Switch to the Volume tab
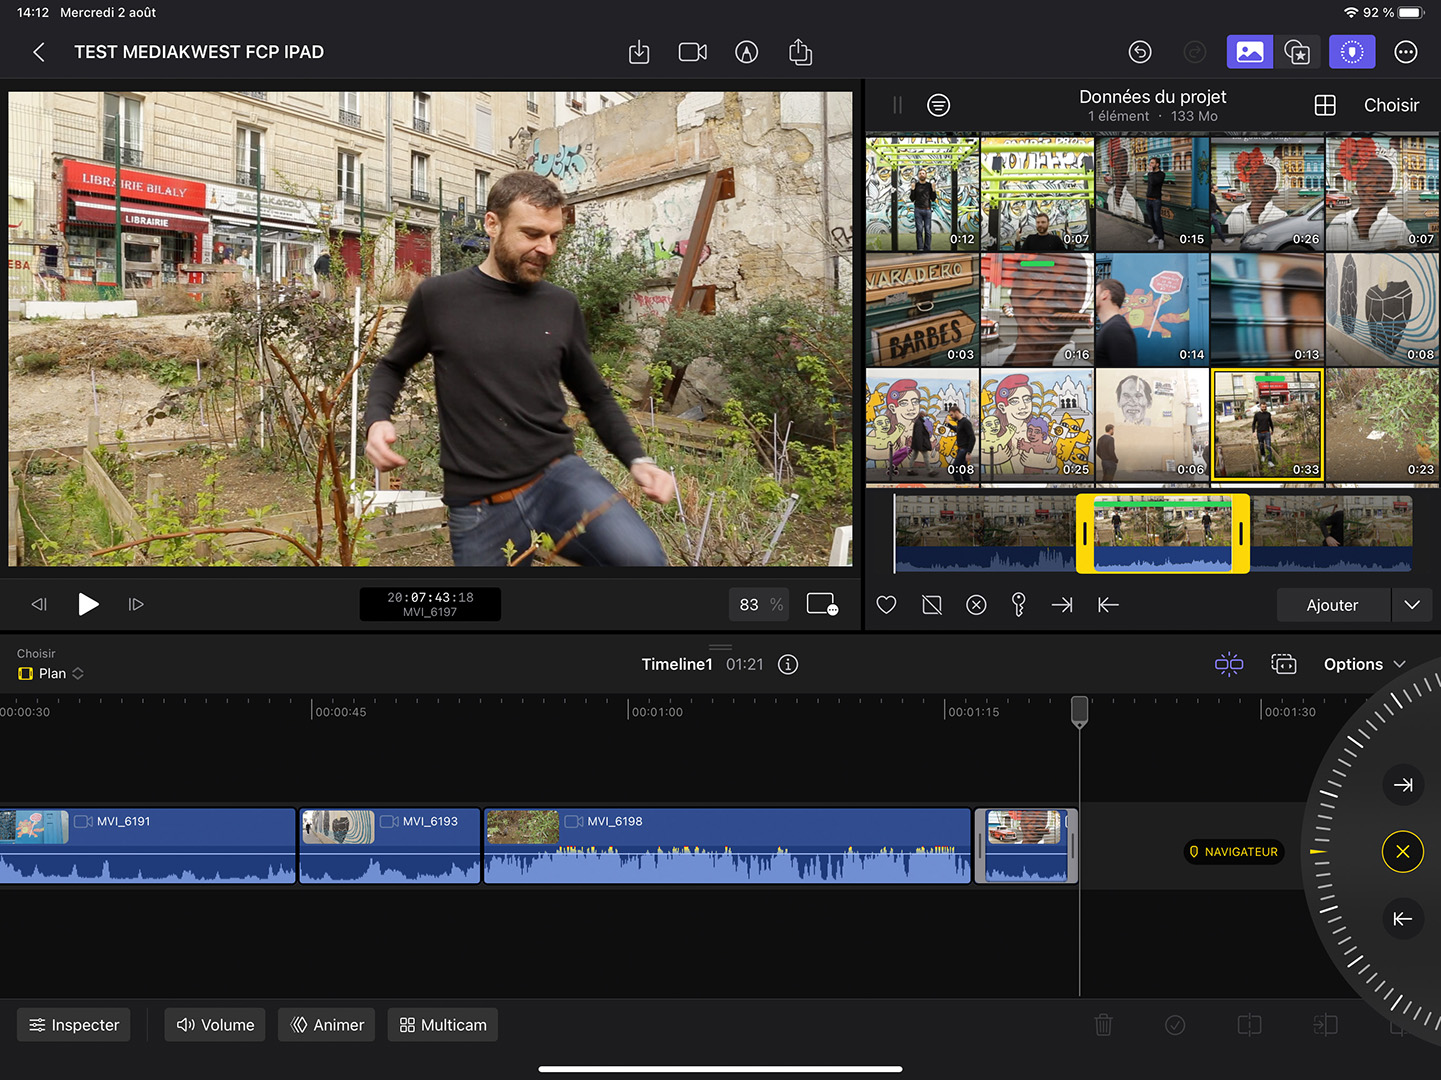 [x=215, y=1025]
